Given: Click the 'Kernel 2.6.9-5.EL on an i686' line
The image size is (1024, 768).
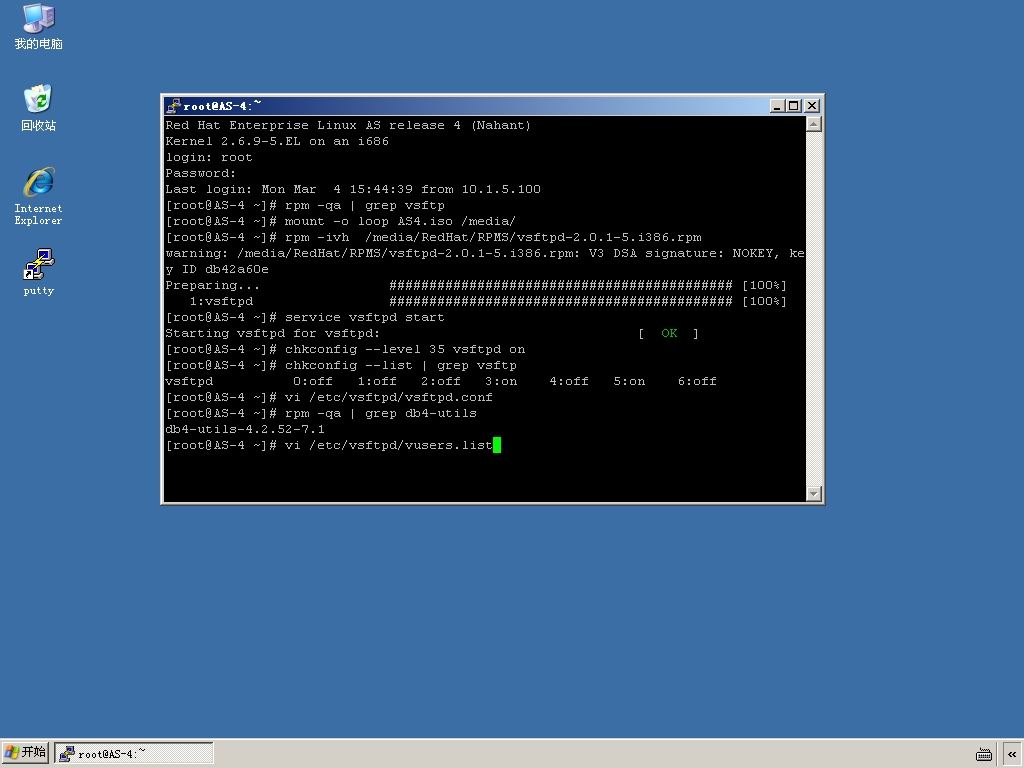Looking at the screenshot, I should (x=277, y=141).
